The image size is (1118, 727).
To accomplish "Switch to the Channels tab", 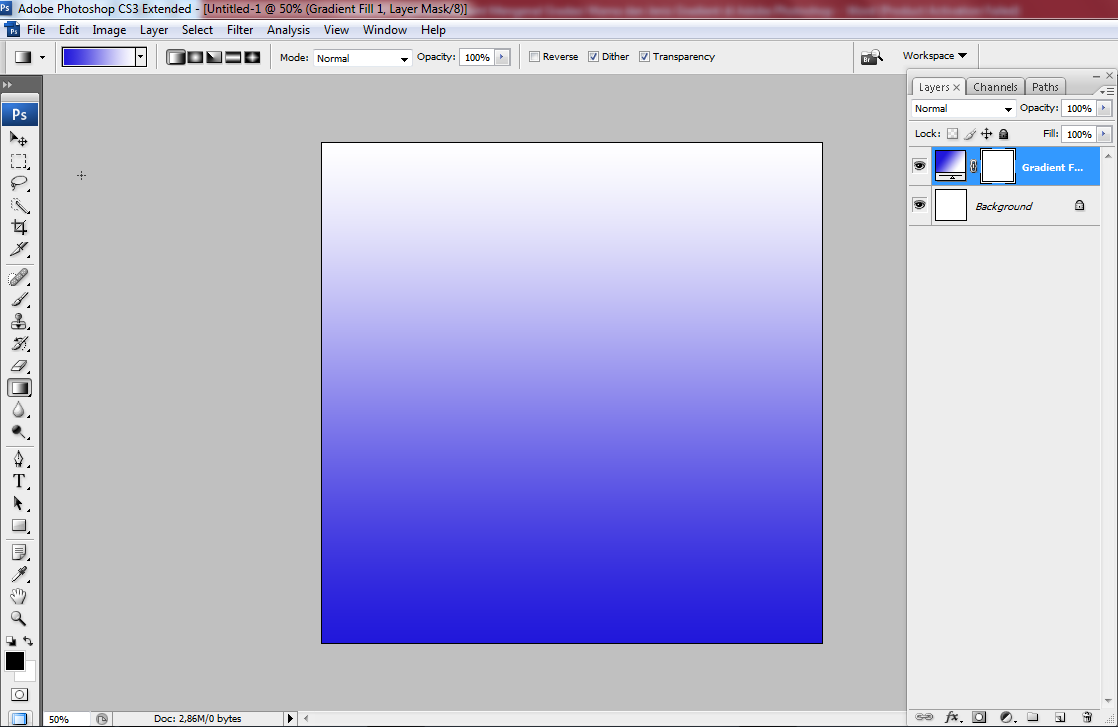I will coord(994,87).
